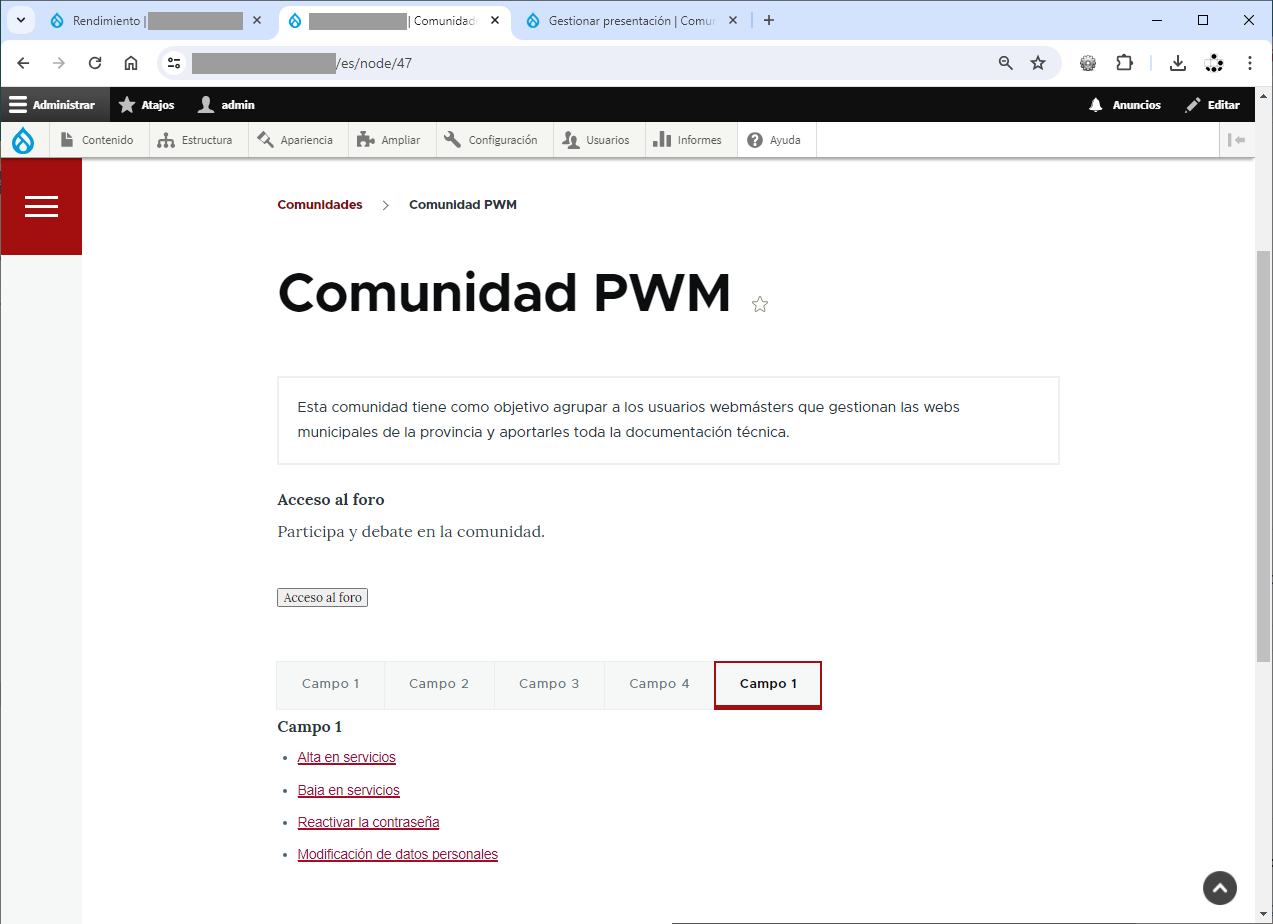Open browser downloads
The image size is (1273, 924).
pos(1178,63)
